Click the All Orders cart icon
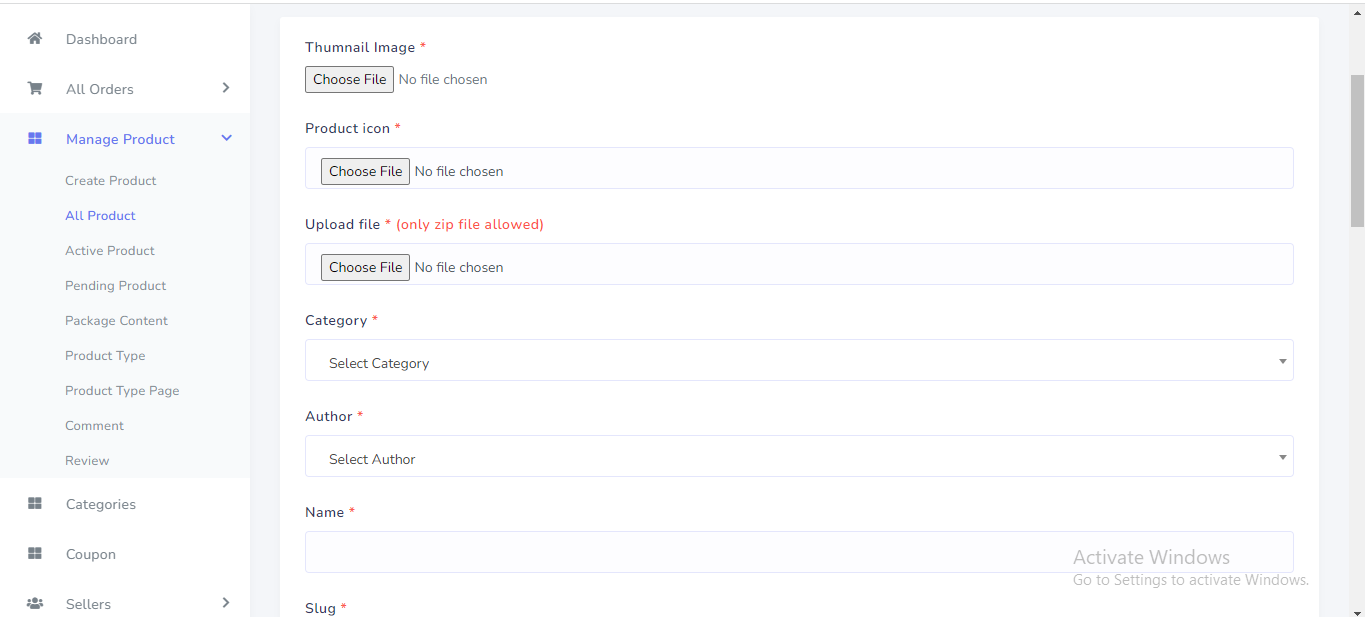This screenshot has height=617, width=1365. 35,88
